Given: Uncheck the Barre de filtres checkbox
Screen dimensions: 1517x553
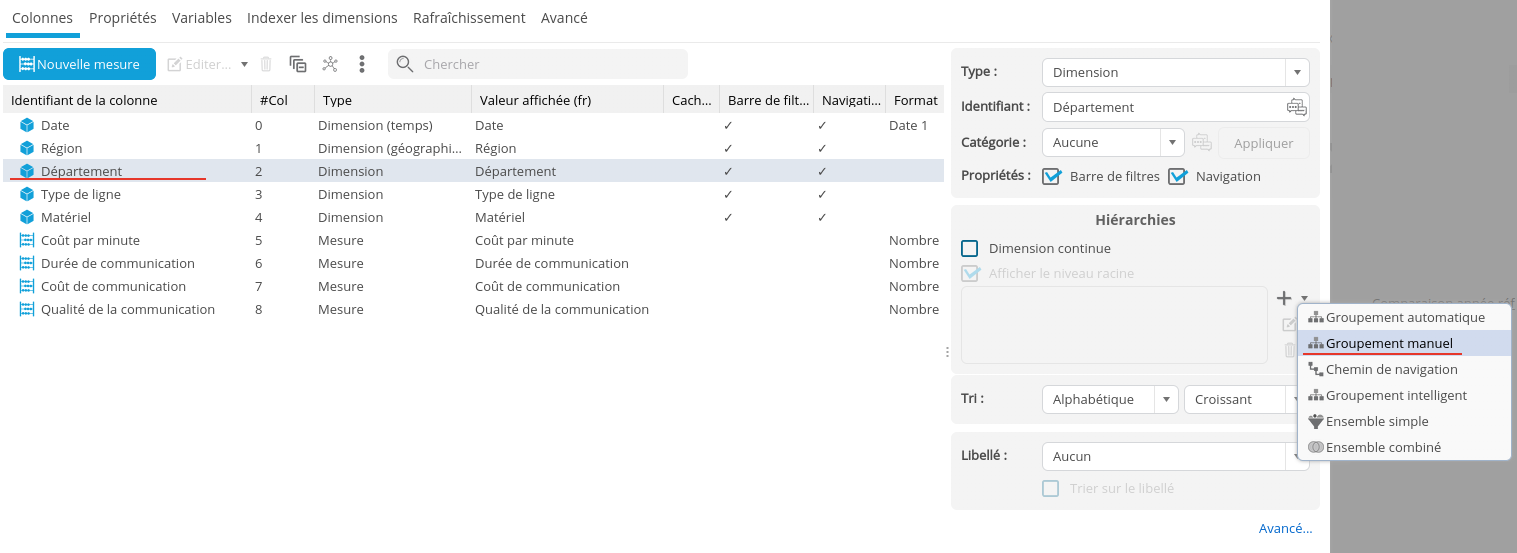Looking at the screenshot, I should coord(1051,176).
